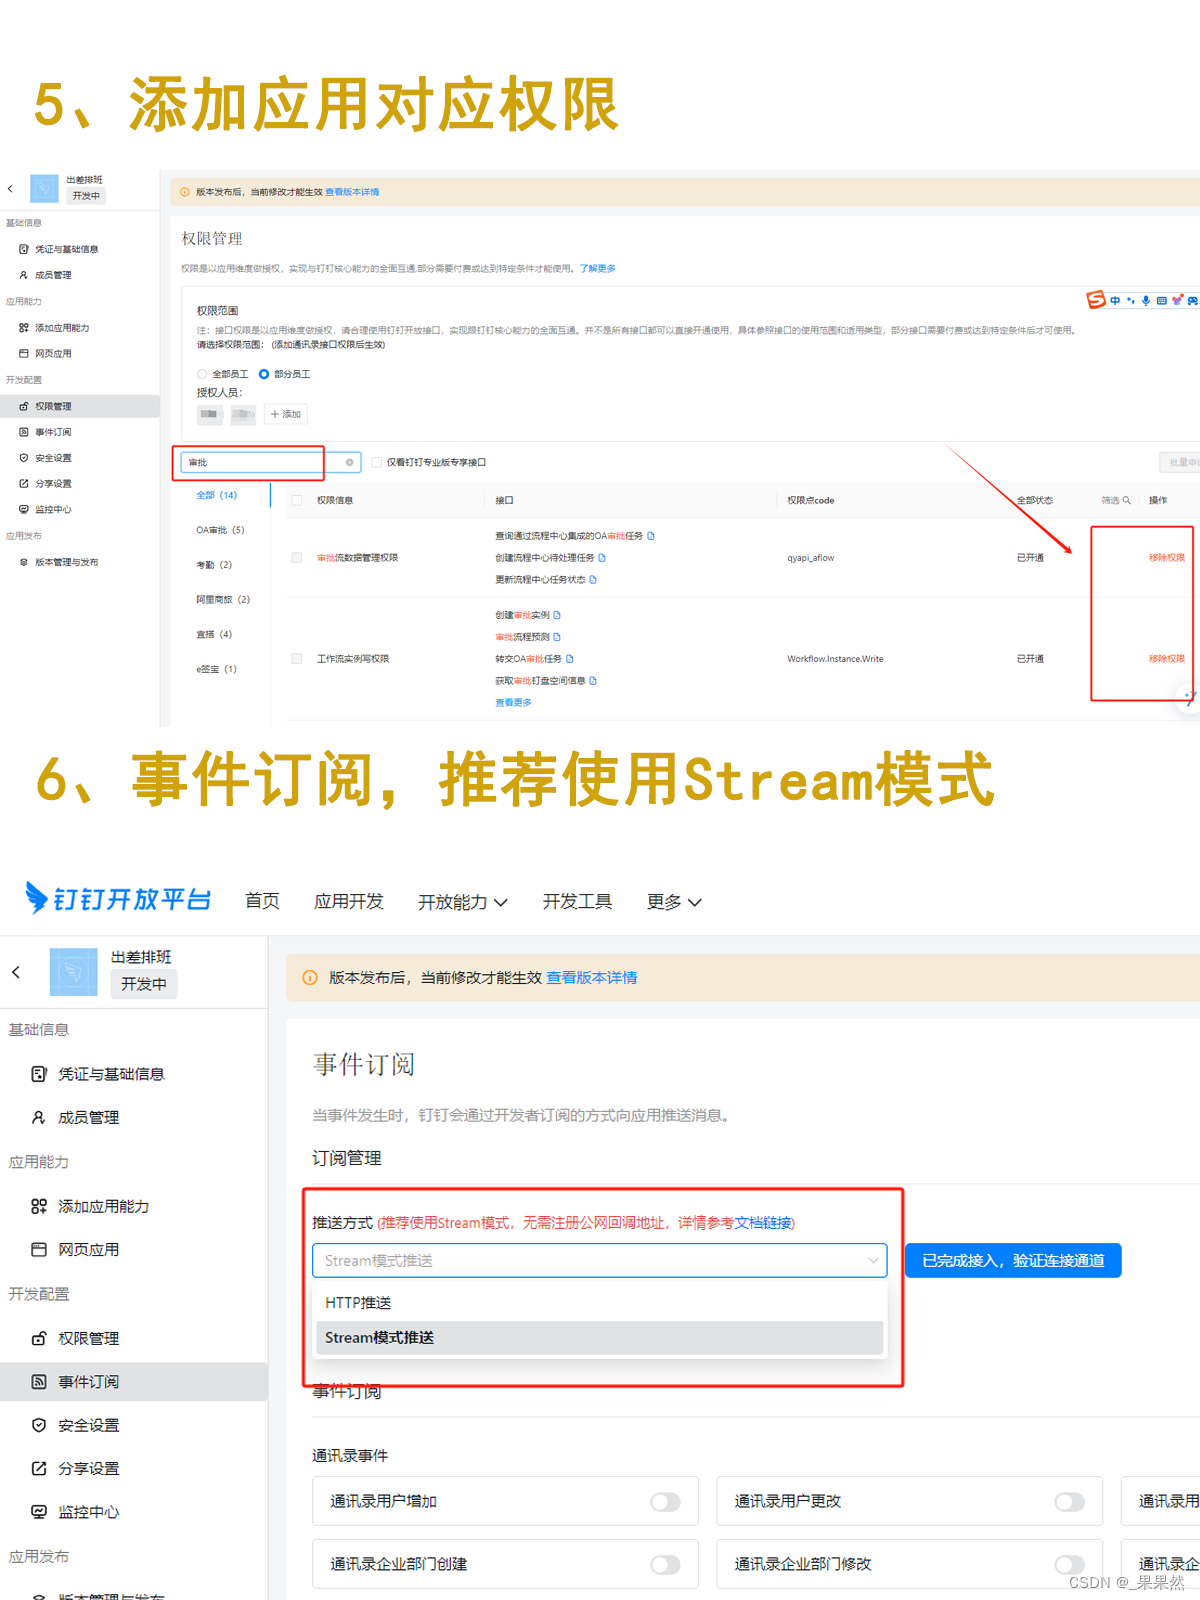The width and height of the screenshot is (1200, 1600).
Task: Open 首页 in top navigation
Action: click(x=262, y=902)
